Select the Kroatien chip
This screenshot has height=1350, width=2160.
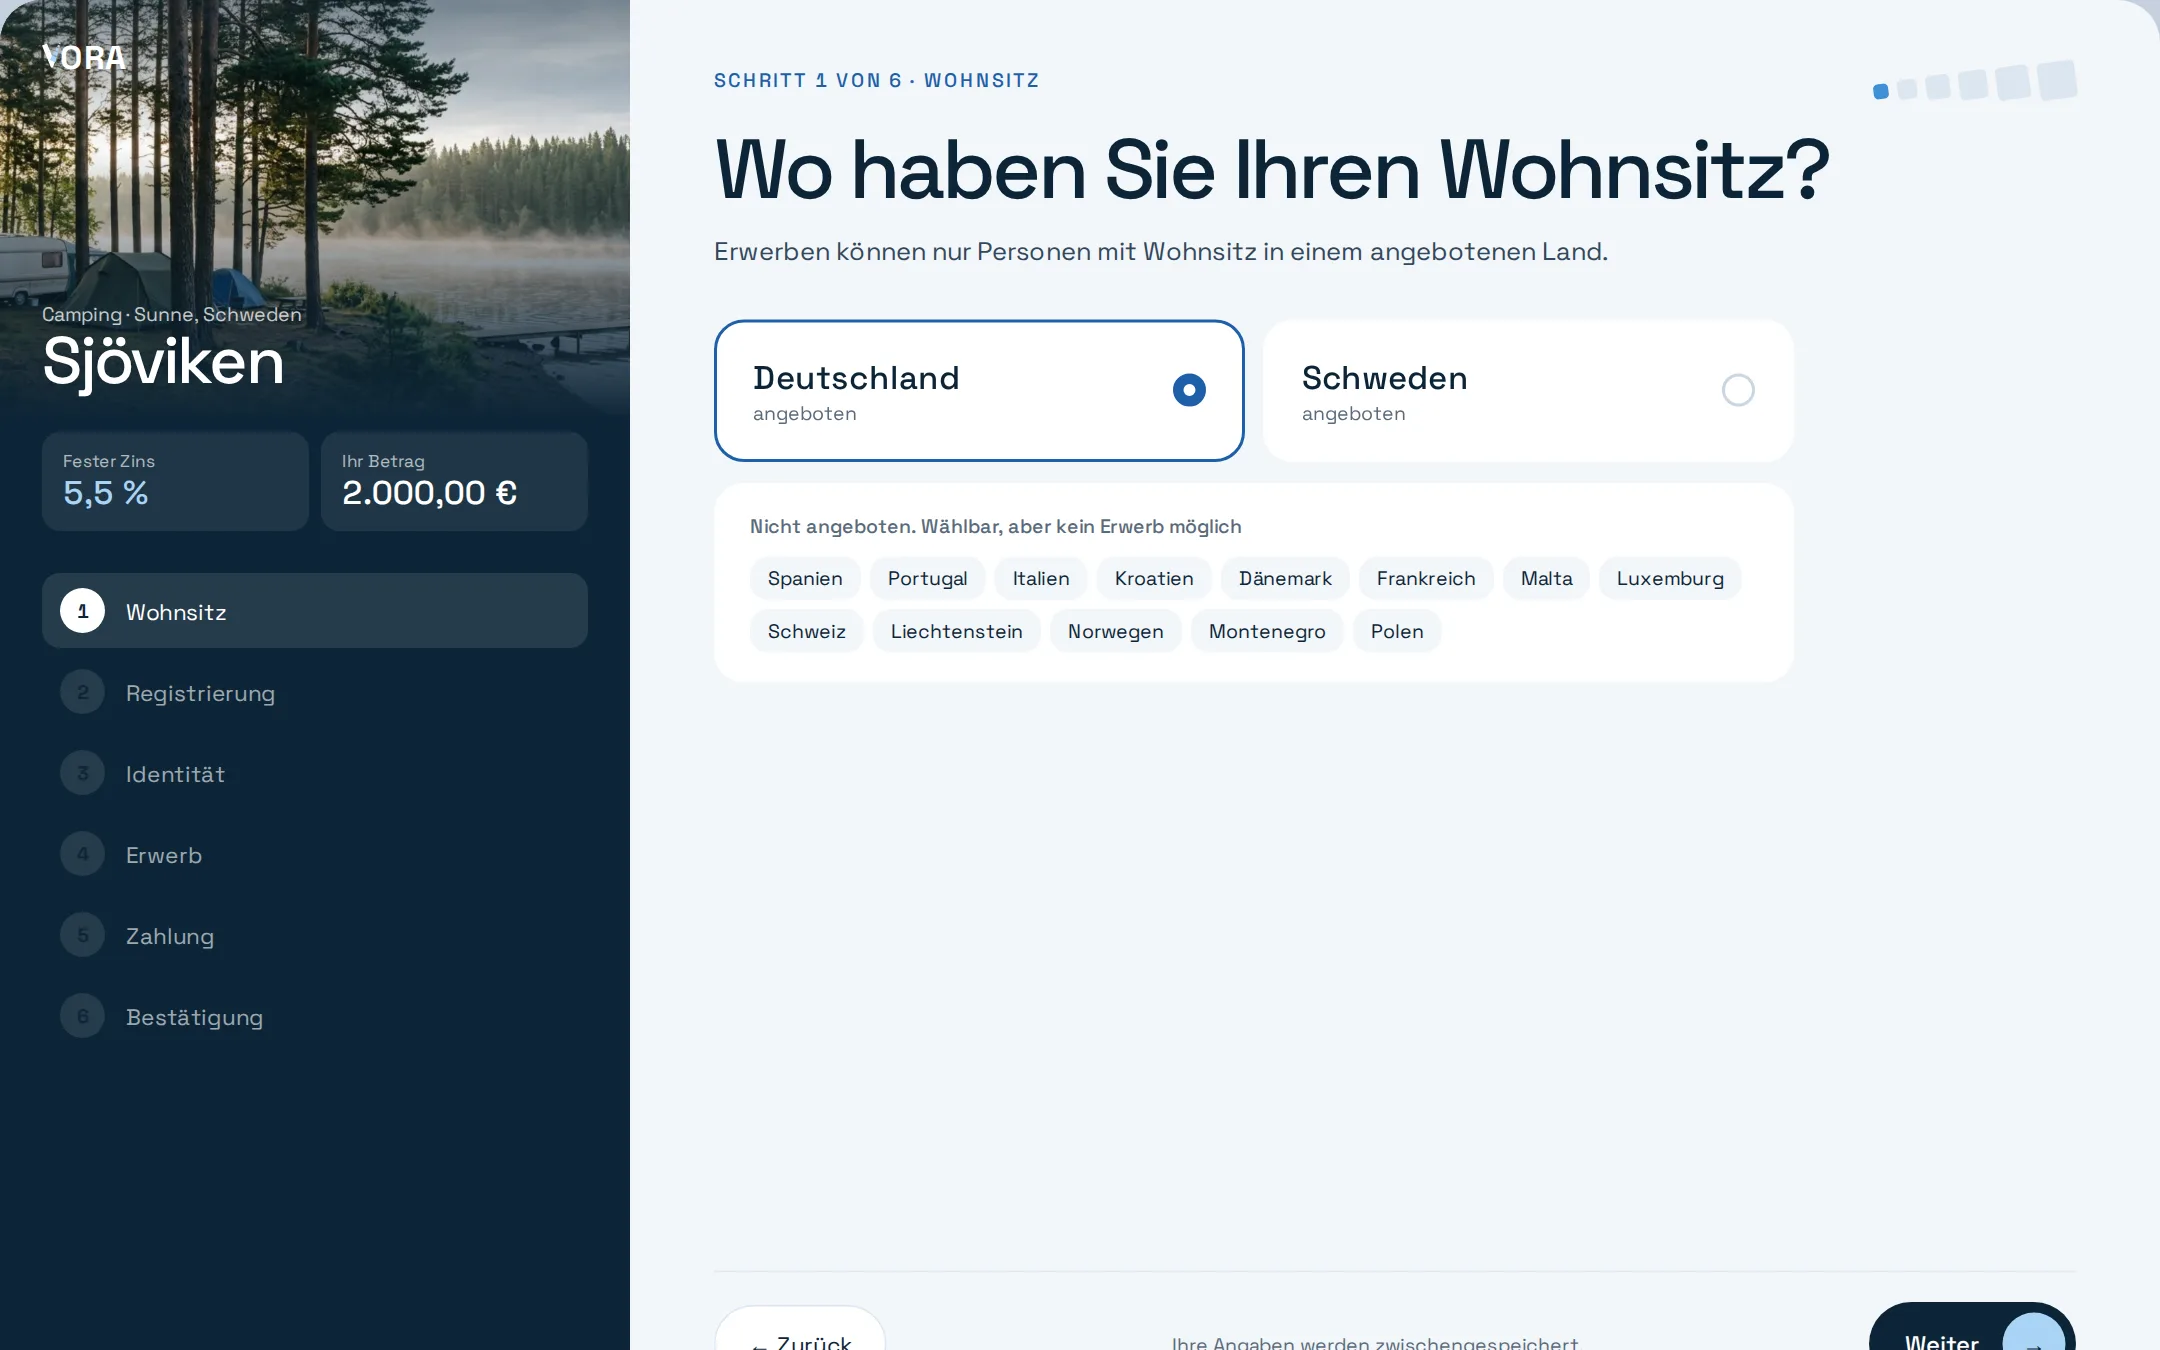point(1154,578)
